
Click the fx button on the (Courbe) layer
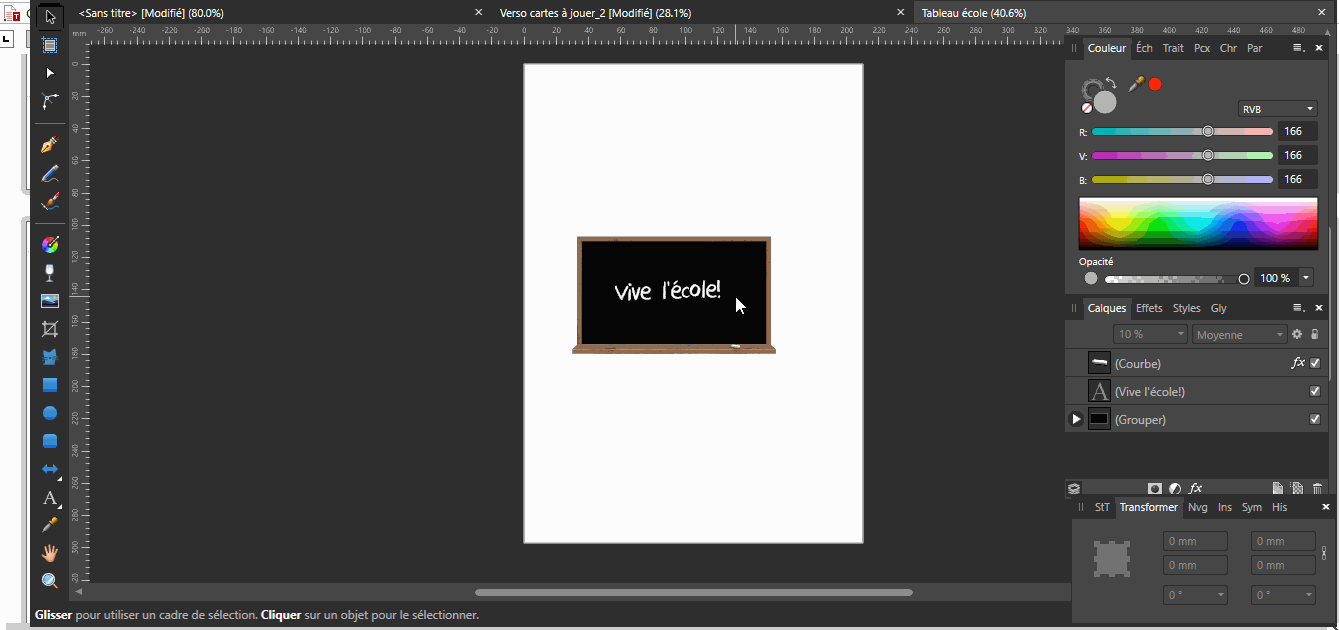1297,363
